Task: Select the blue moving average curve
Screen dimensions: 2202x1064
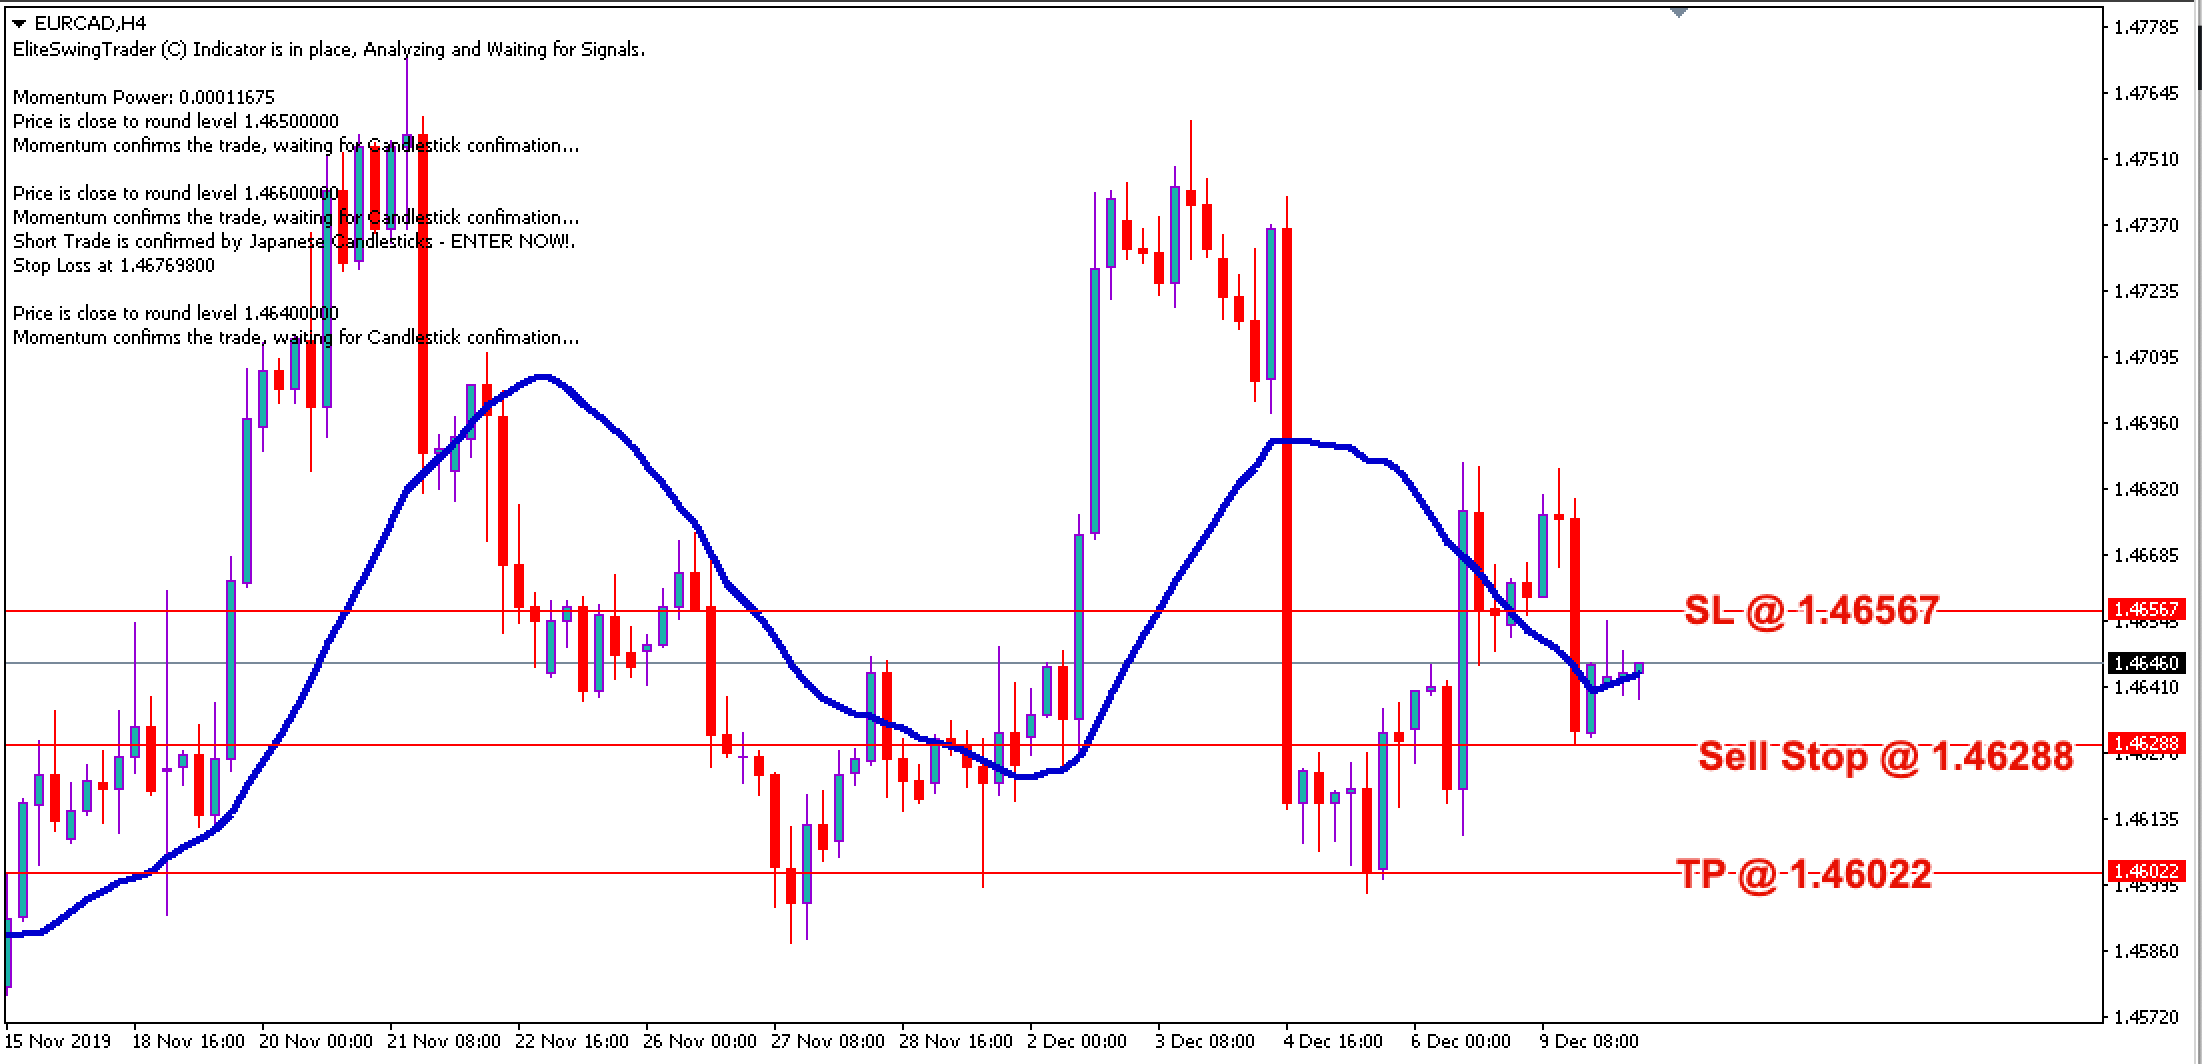Action: click(545, 378)
